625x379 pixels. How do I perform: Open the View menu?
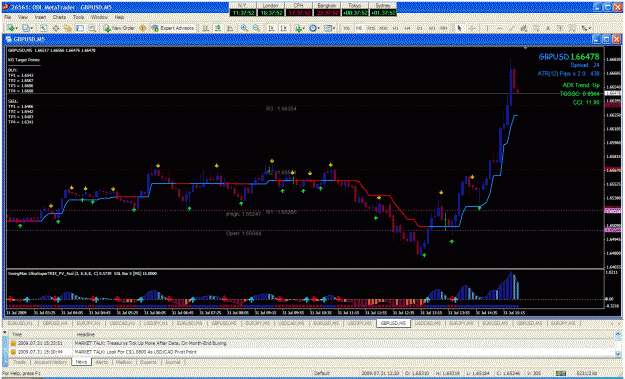(23, 18)
